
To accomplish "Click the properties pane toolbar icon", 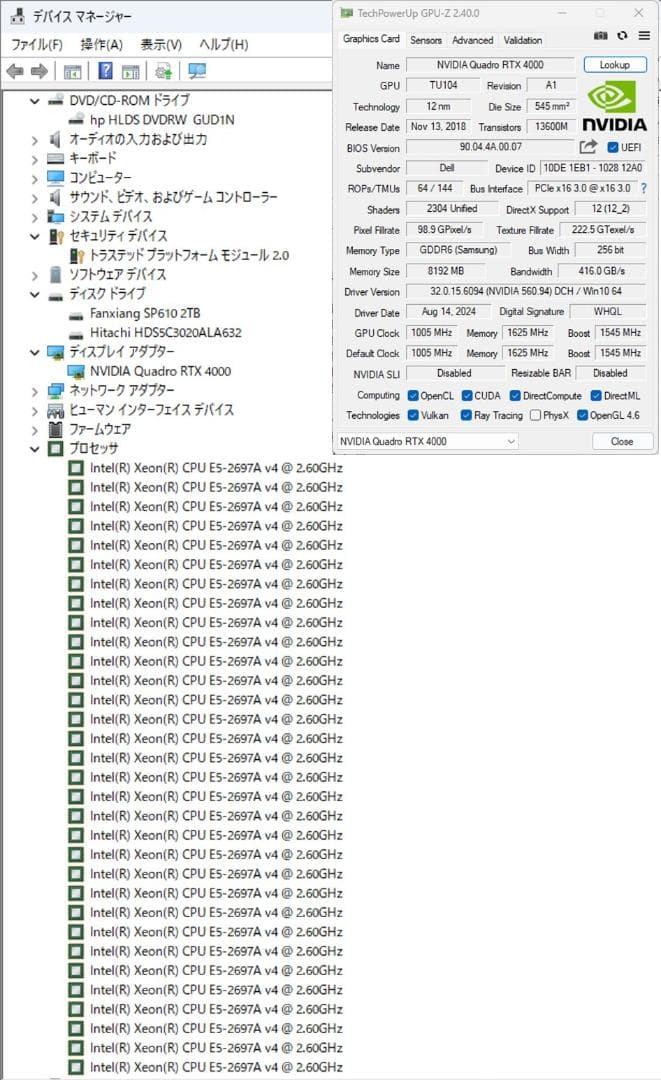I will [x=131, y=72].
